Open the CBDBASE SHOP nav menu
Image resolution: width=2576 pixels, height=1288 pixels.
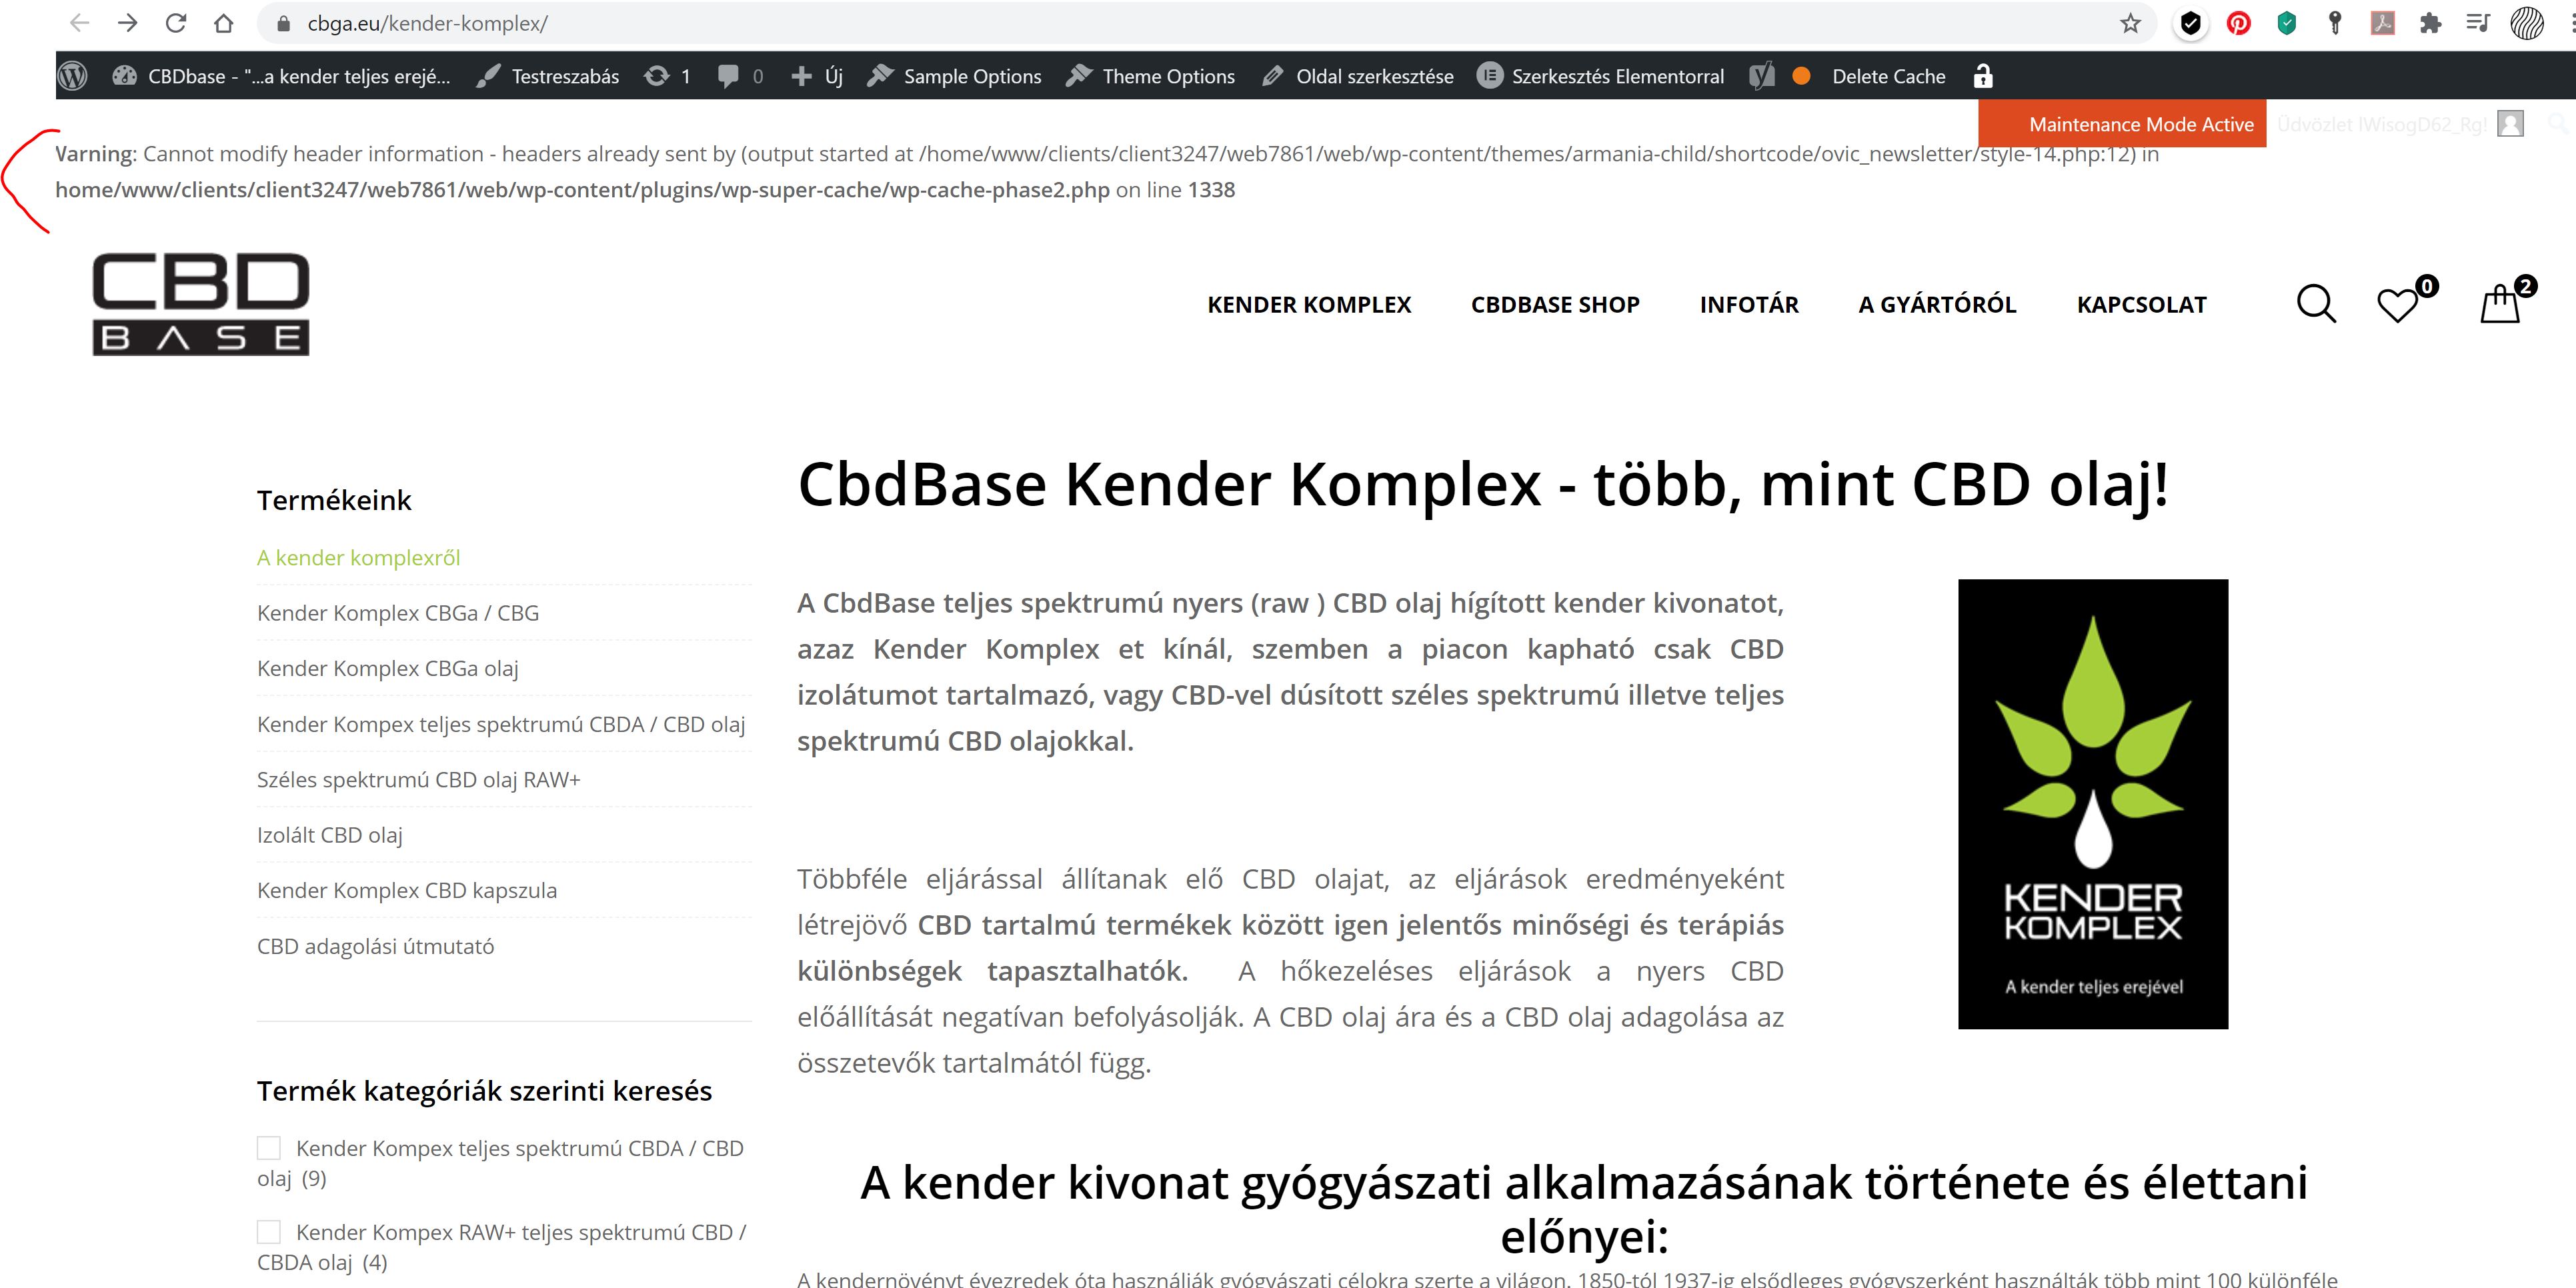pos(1555,305)
